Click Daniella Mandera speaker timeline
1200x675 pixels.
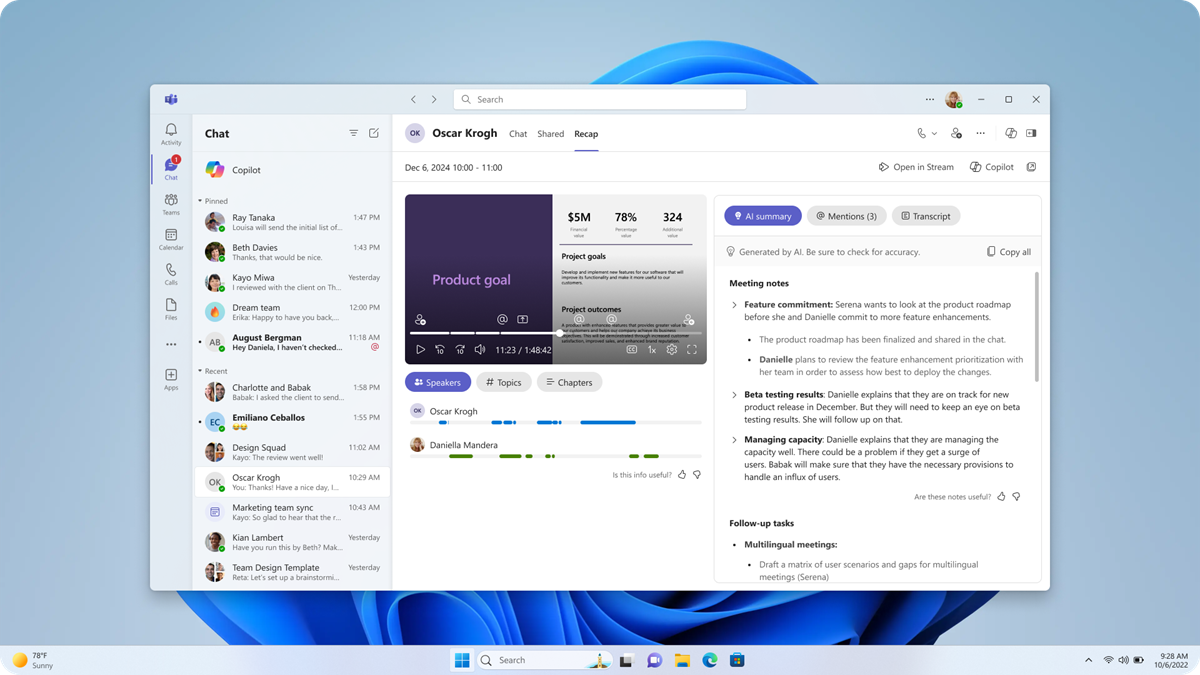(x=555, y=456)
